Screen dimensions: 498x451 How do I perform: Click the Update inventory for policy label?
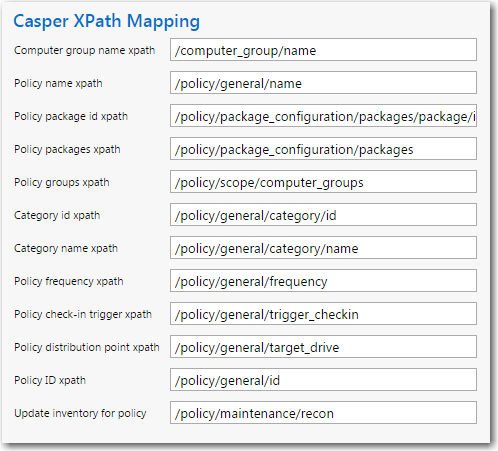coord(80,413)
